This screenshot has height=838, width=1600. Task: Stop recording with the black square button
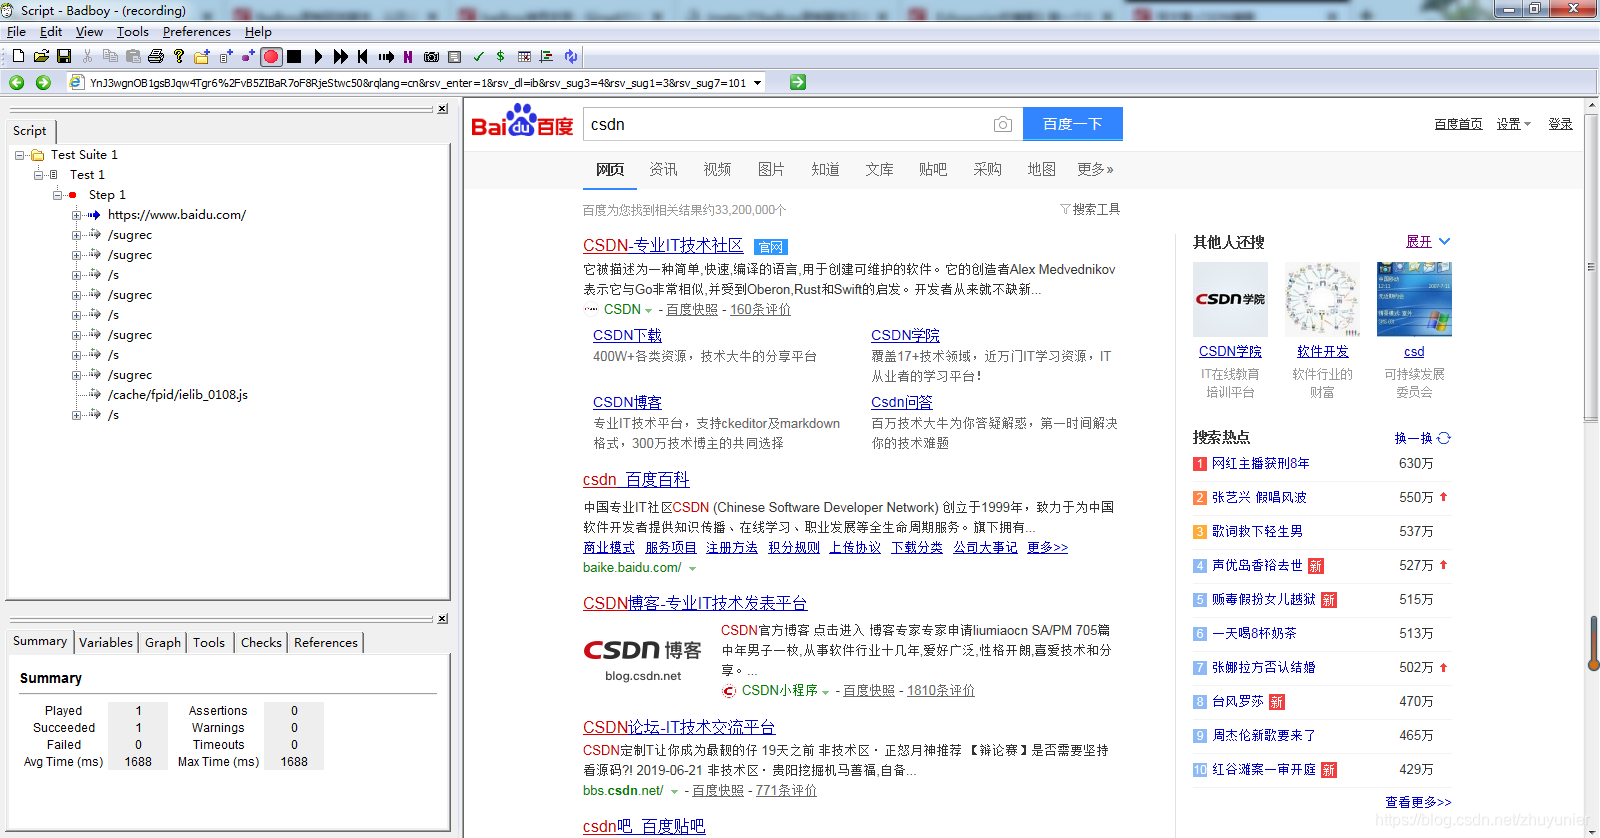pyautogui.click(x=294, y=57)
